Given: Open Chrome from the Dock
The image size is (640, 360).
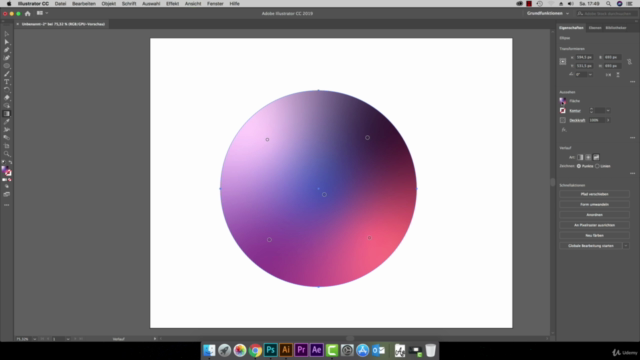Looking at the screenshot, I should click(255, 350).
